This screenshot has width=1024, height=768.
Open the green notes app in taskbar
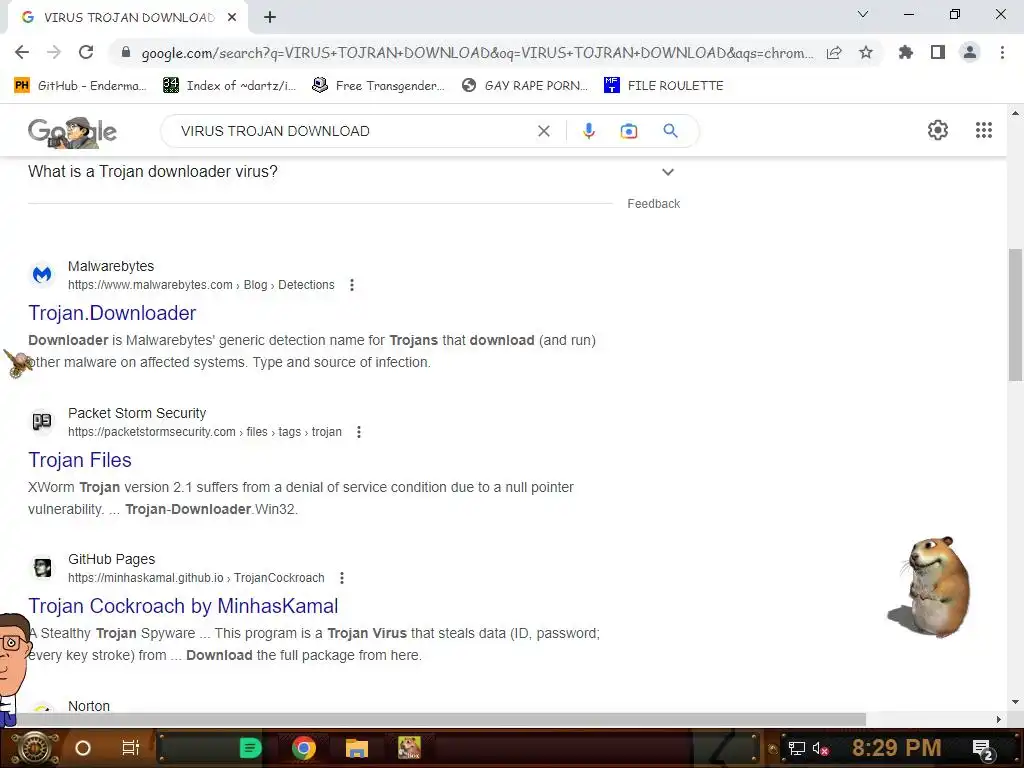250,748
